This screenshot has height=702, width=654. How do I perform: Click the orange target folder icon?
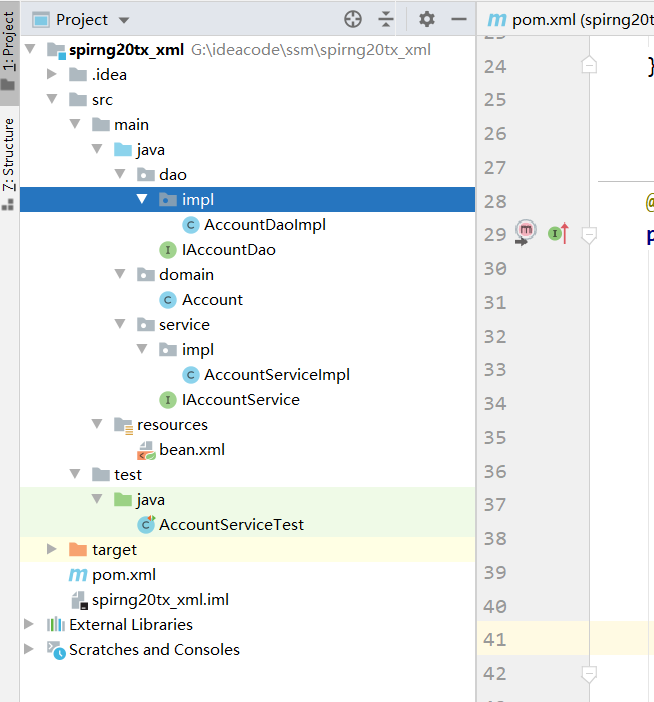tap(78, 549)
